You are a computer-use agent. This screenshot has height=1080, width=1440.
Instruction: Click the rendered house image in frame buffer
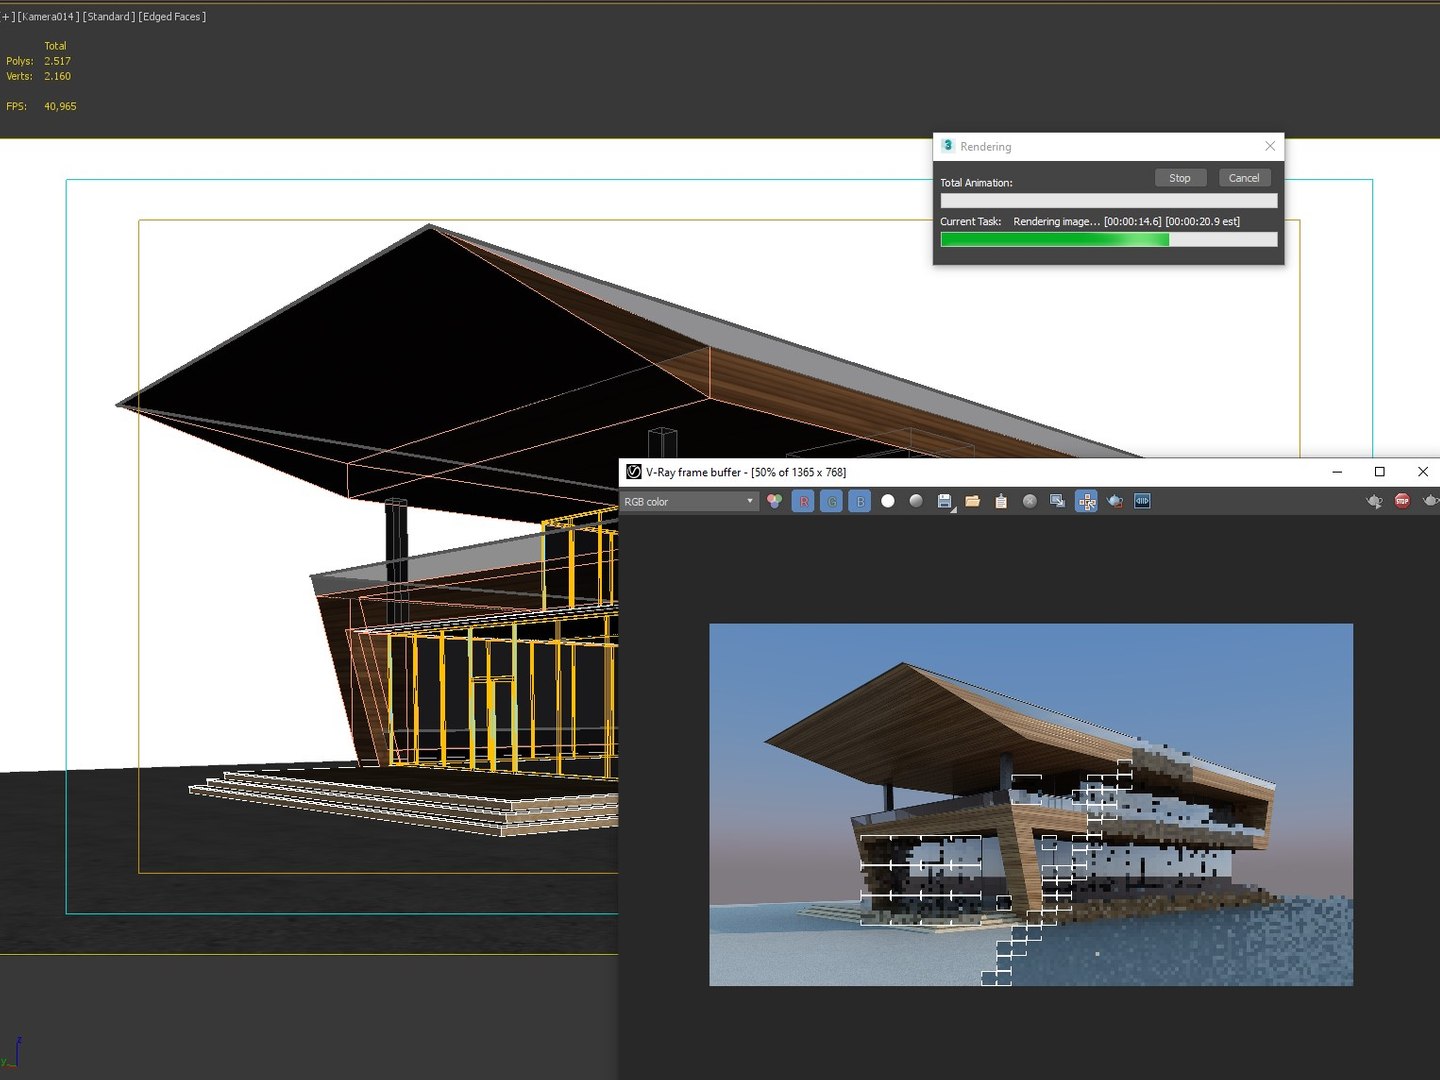pos(1031,805)
